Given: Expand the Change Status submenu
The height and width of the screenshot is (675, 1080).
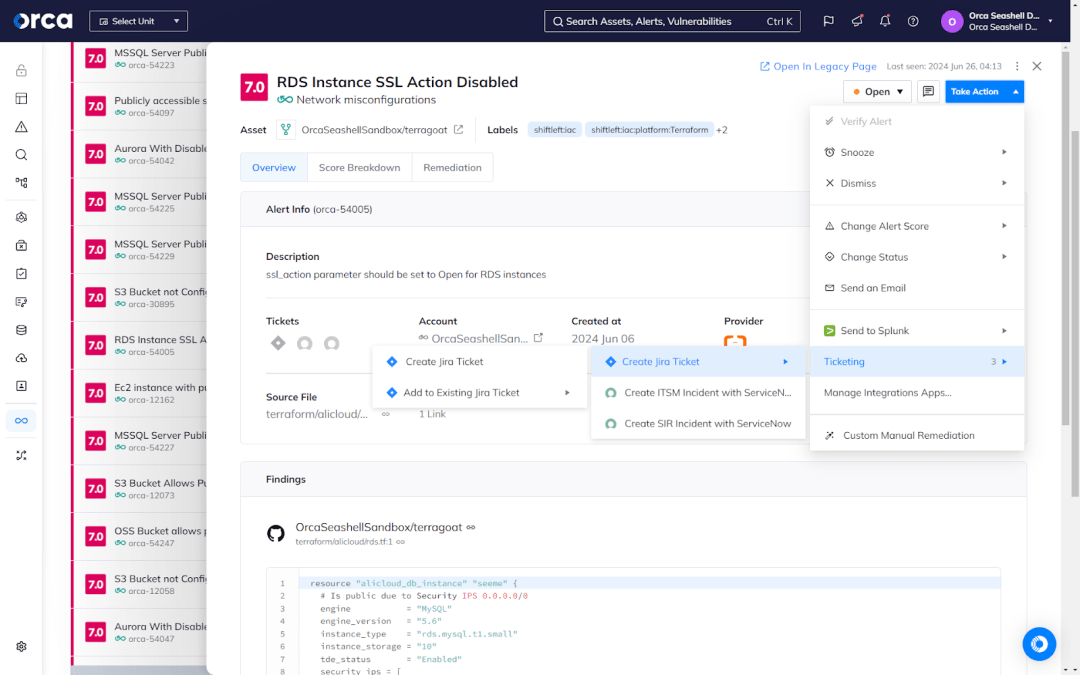Looking at the screenshot, I should [1004, 257].
